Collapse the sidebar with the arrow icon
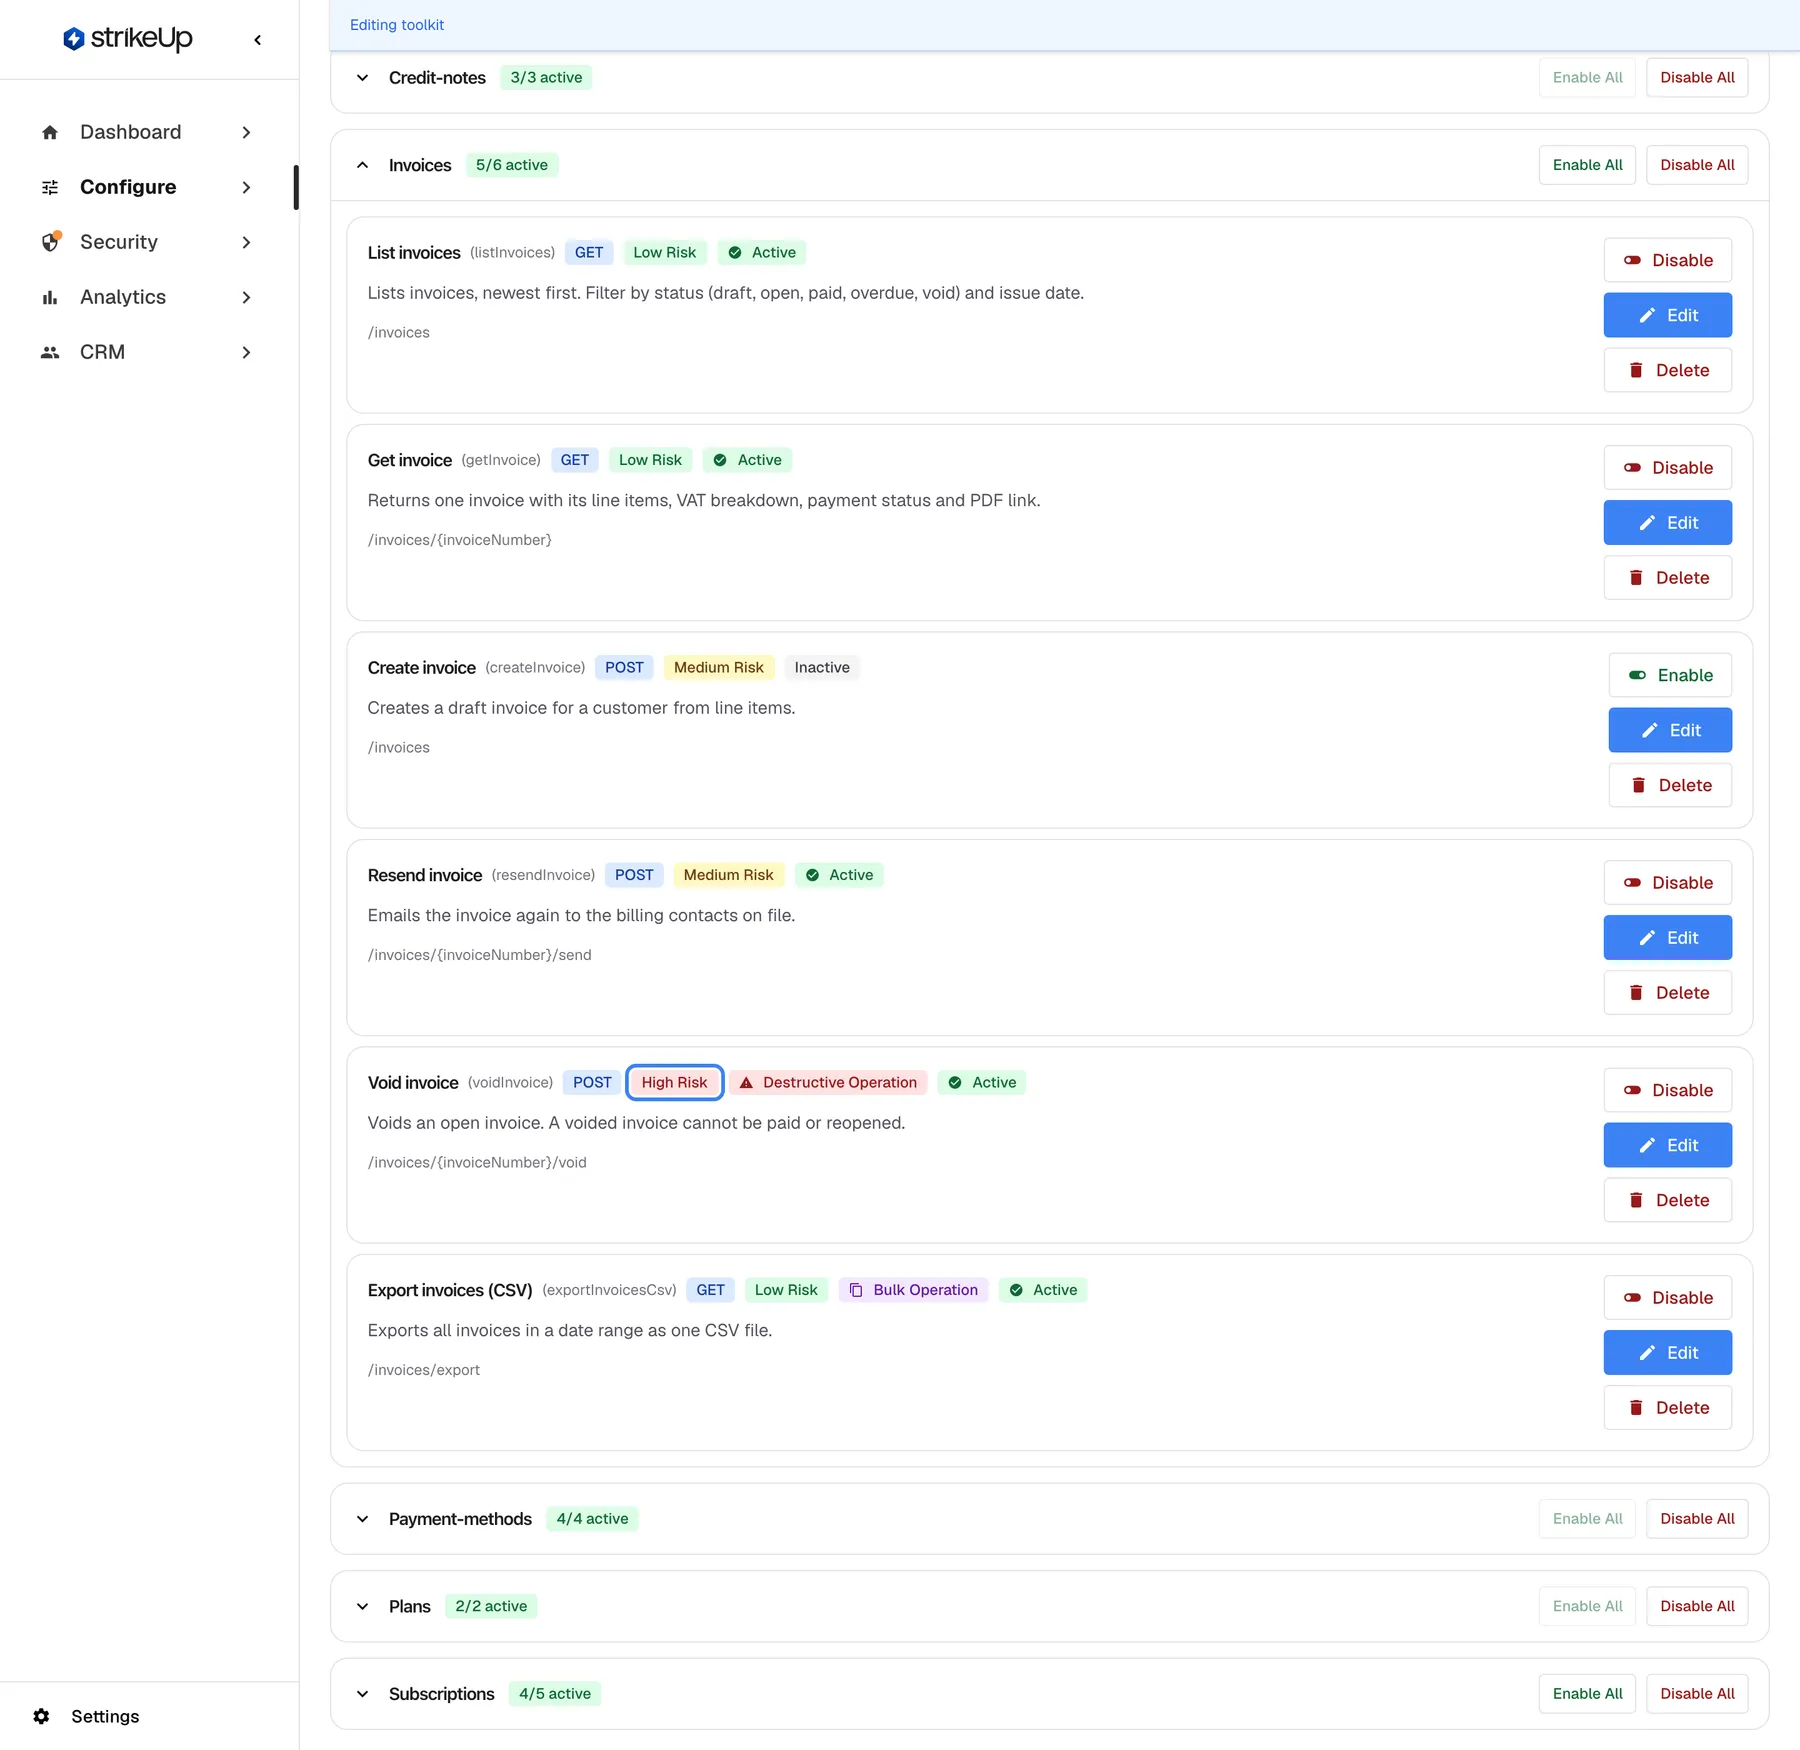 tap(258, 40)
